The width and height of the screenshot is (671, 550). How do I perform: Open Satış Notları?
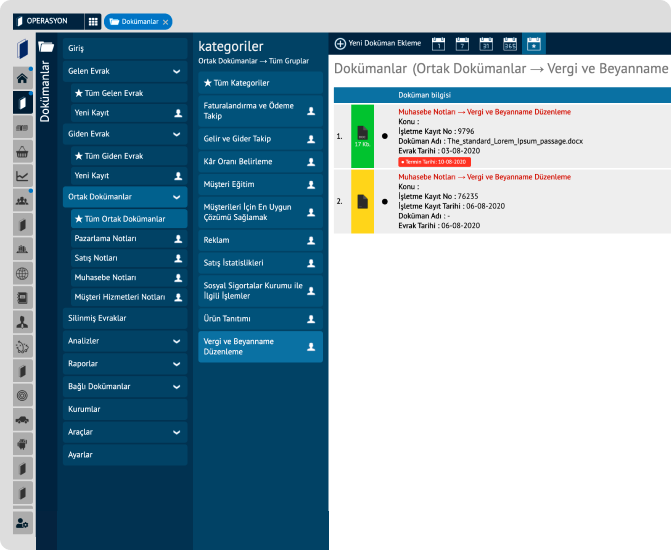click(x=129, y=258)
